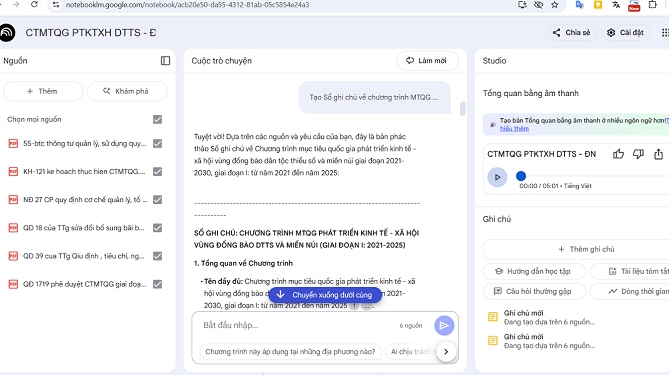Dislike the audio overview with thumbs down
This screenshot has height=375, width=669.
coord(638,154)
